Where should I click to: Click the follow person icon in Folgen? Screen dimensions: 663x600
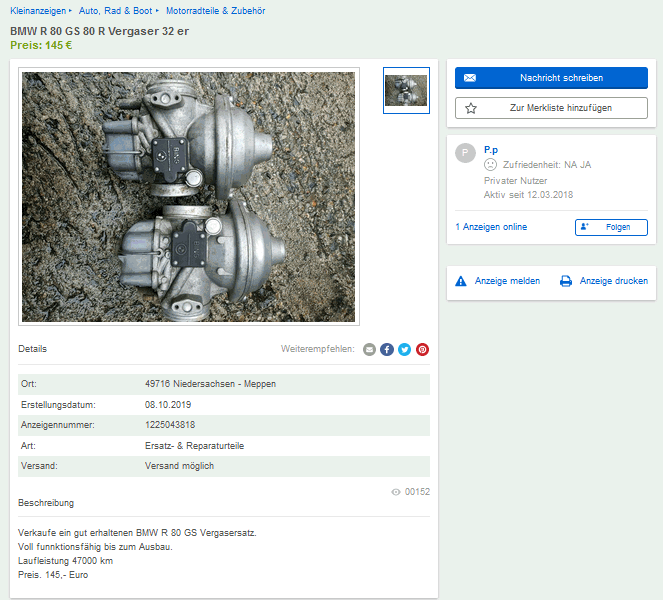click(585, 227)
